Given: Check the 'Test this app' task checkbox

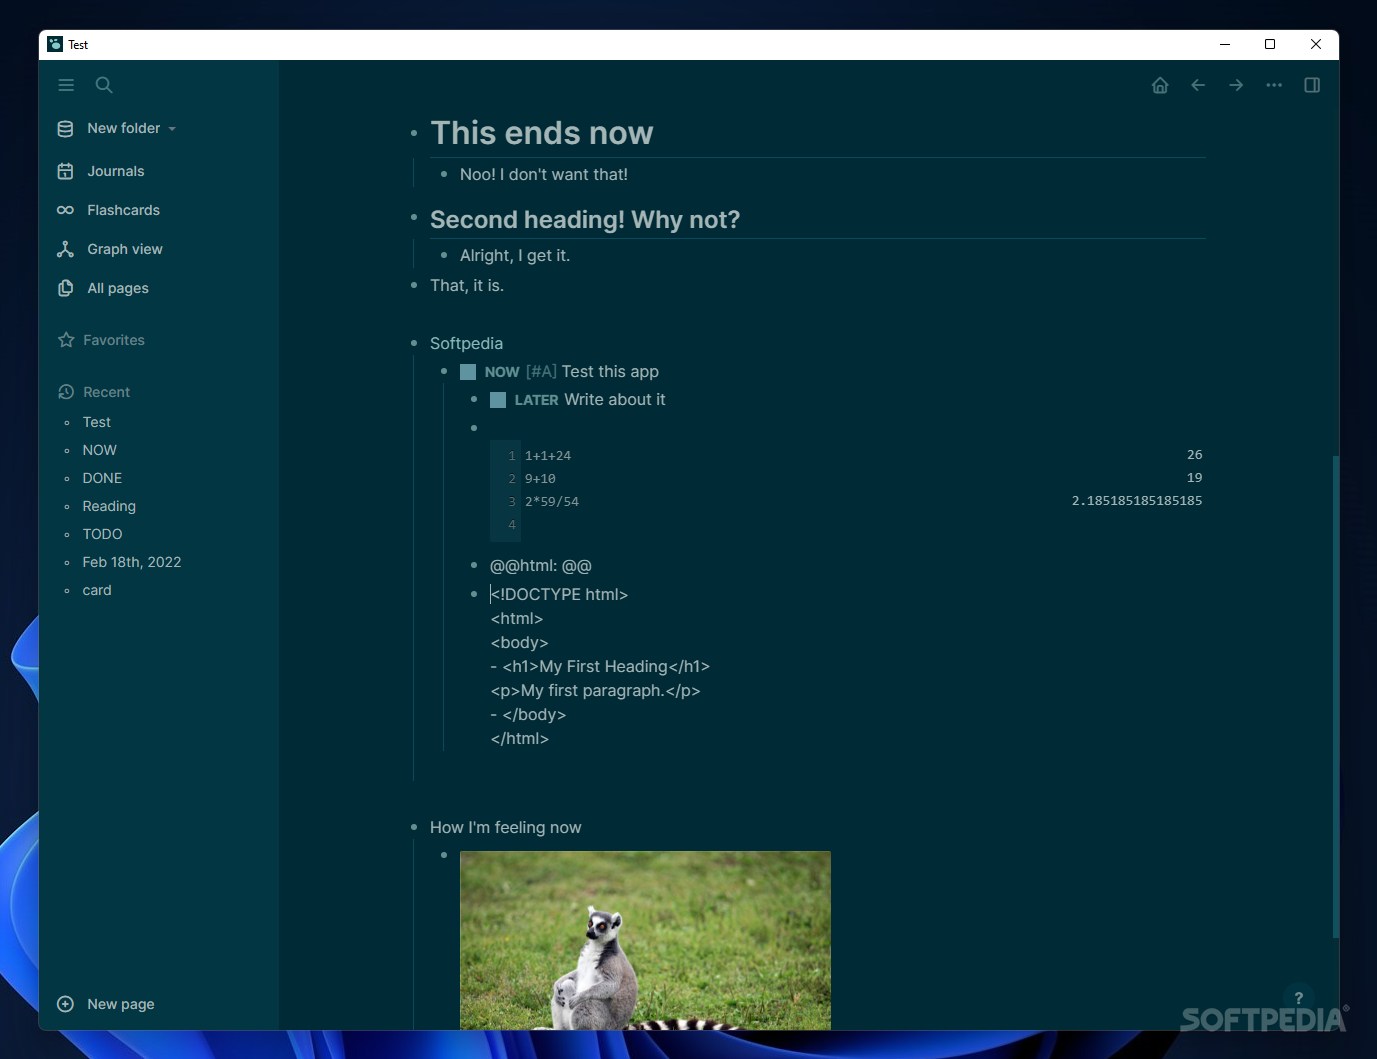Looking at the screenshot, I should tap(467, 372).
